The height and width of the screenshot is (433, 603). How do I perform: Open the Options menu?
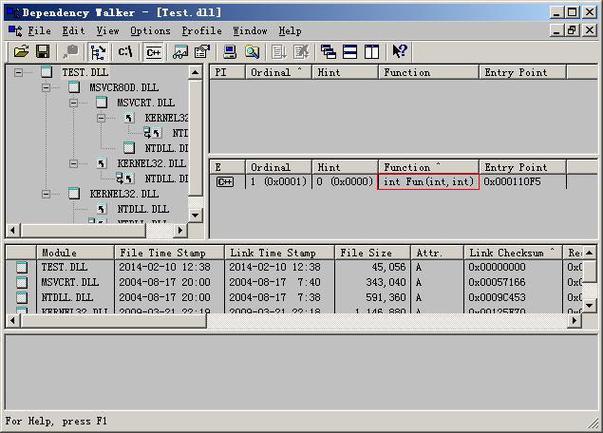(150, 31)
